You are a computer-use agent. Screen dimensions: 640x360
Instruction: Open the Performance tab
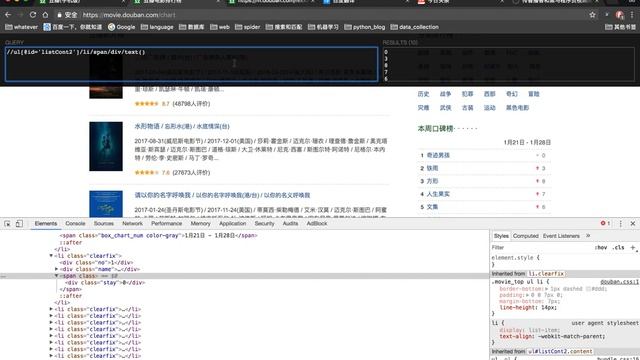(x=167, y=223)
